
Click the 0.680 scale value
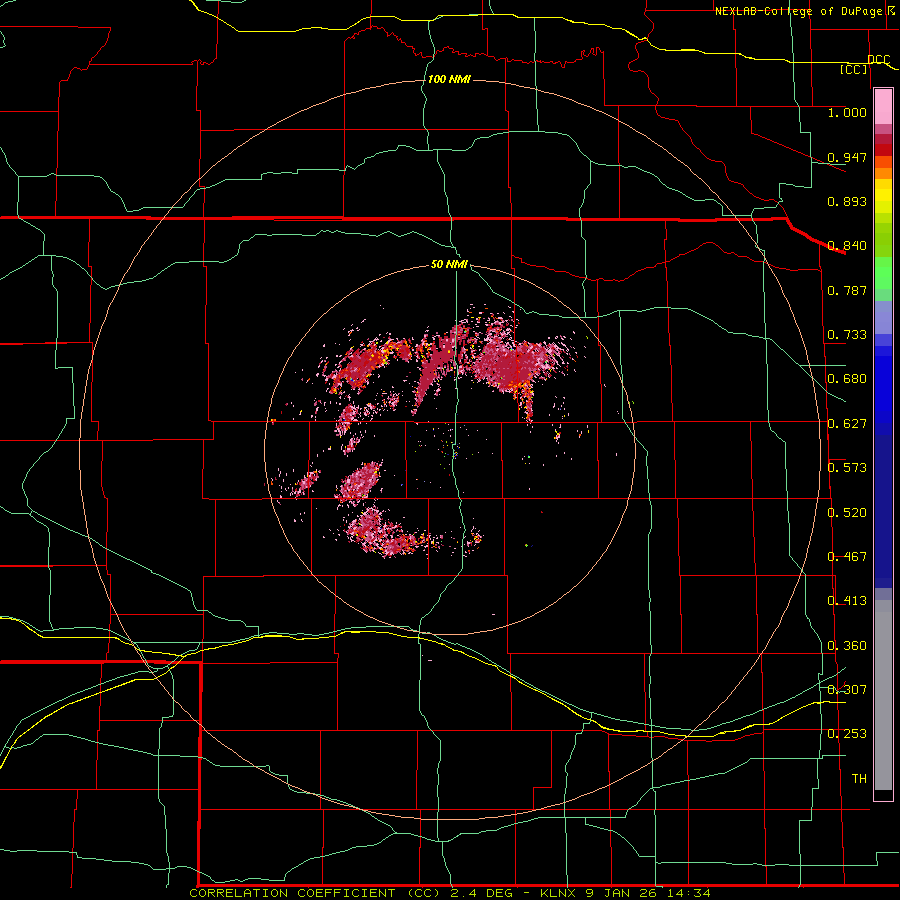coord(847,379)
